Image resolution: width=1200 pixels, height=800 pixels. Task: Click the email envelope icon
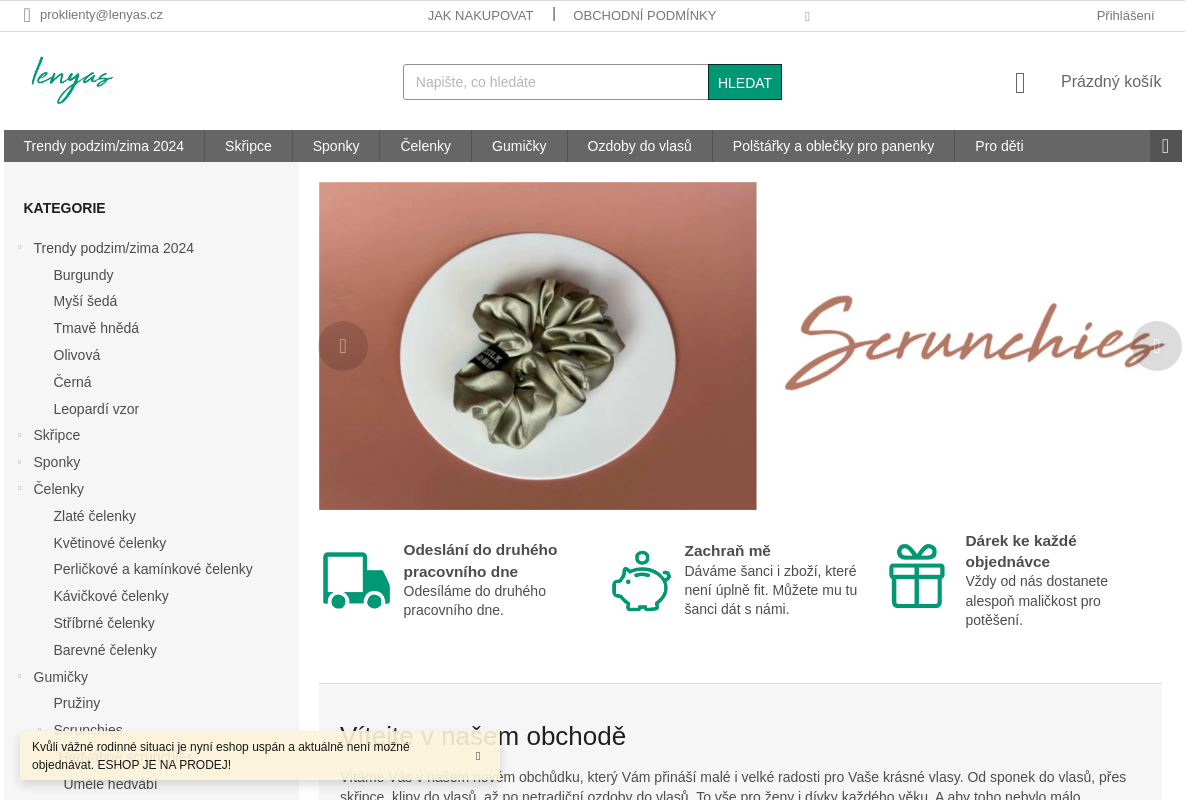coord(27,15)
